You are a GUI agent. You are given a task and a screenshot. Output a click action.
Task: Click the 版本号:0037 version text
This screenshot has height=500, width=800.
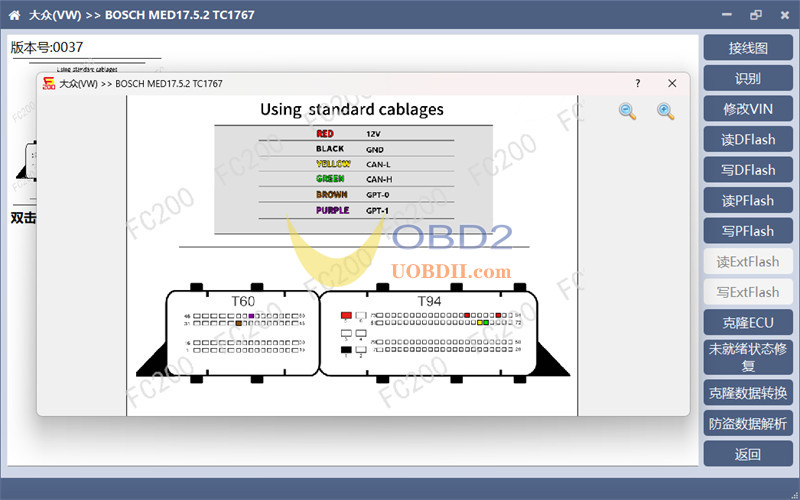(46, 47)
